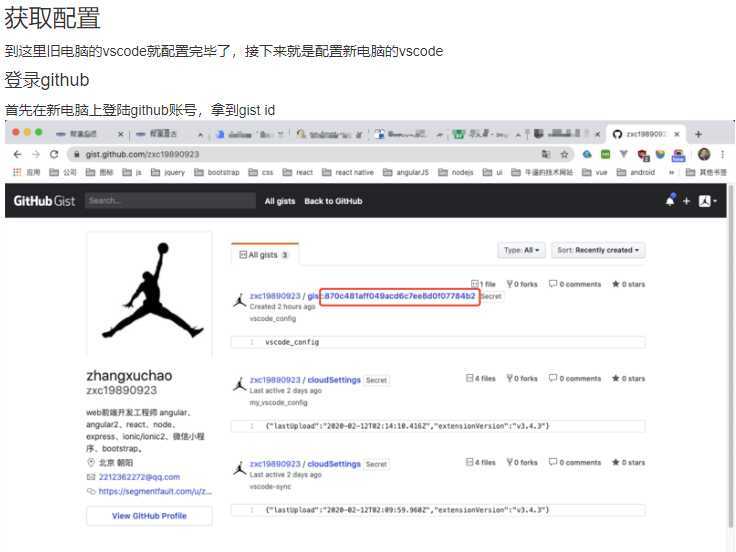Click the plus icon to create gist
The height and width of the screenshot is (552, 736).
click(686, 201)
